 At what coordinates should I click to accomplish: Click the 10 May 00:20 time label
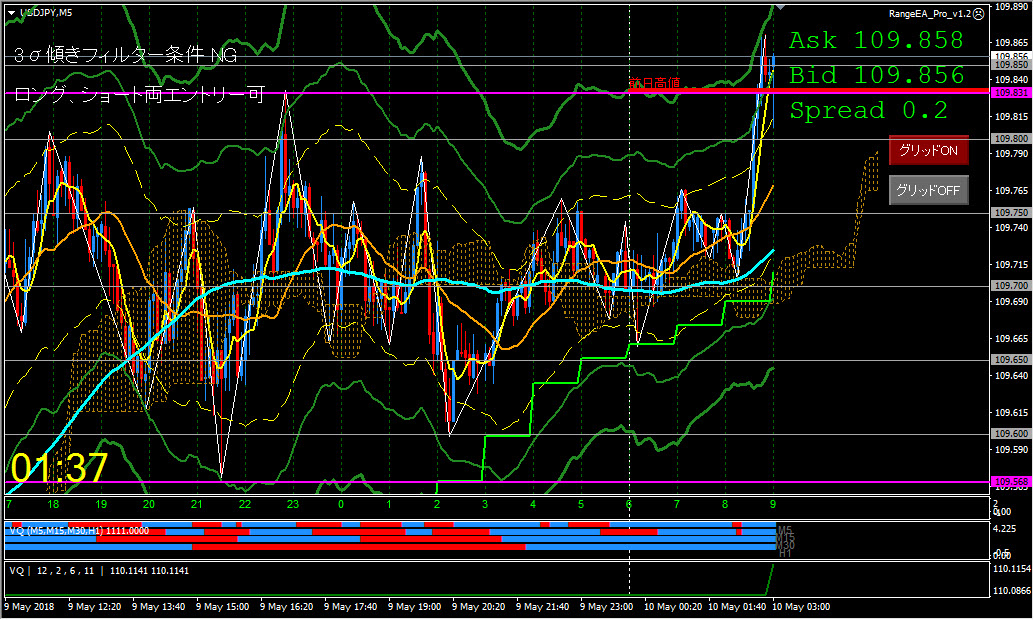[x=673, y=607]
